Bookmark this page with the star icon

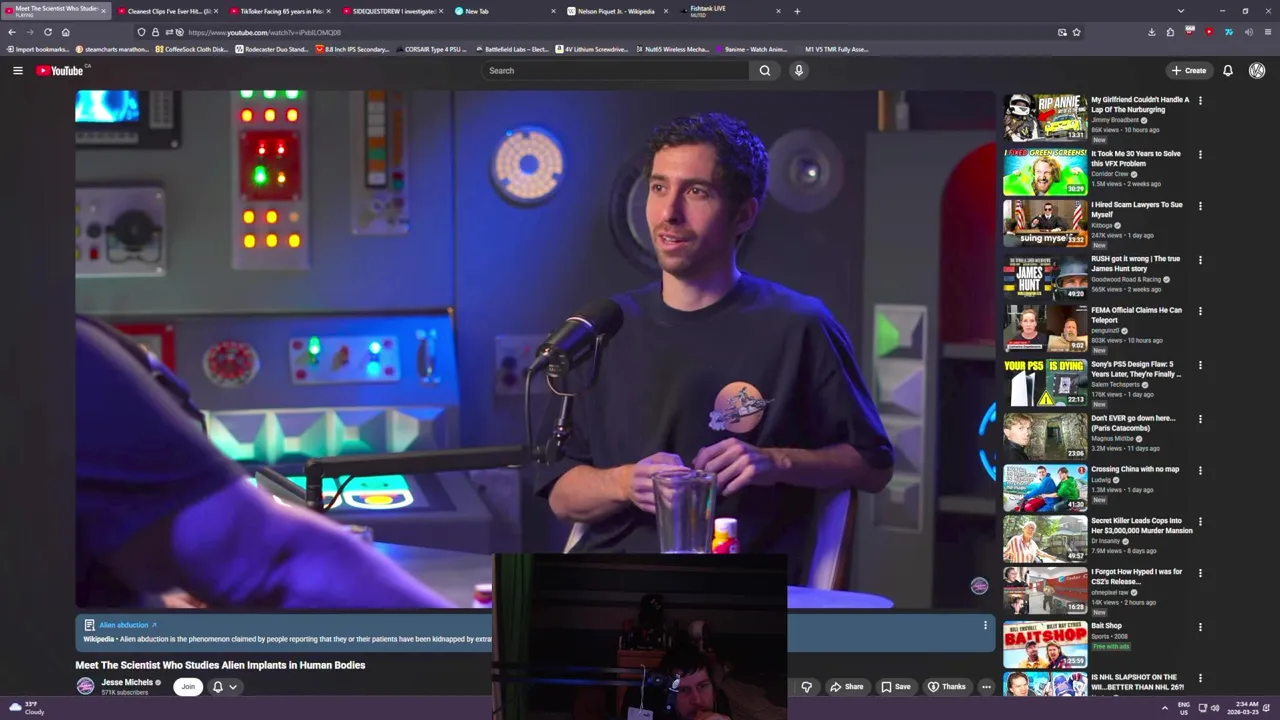click(x=1076, y=32)
